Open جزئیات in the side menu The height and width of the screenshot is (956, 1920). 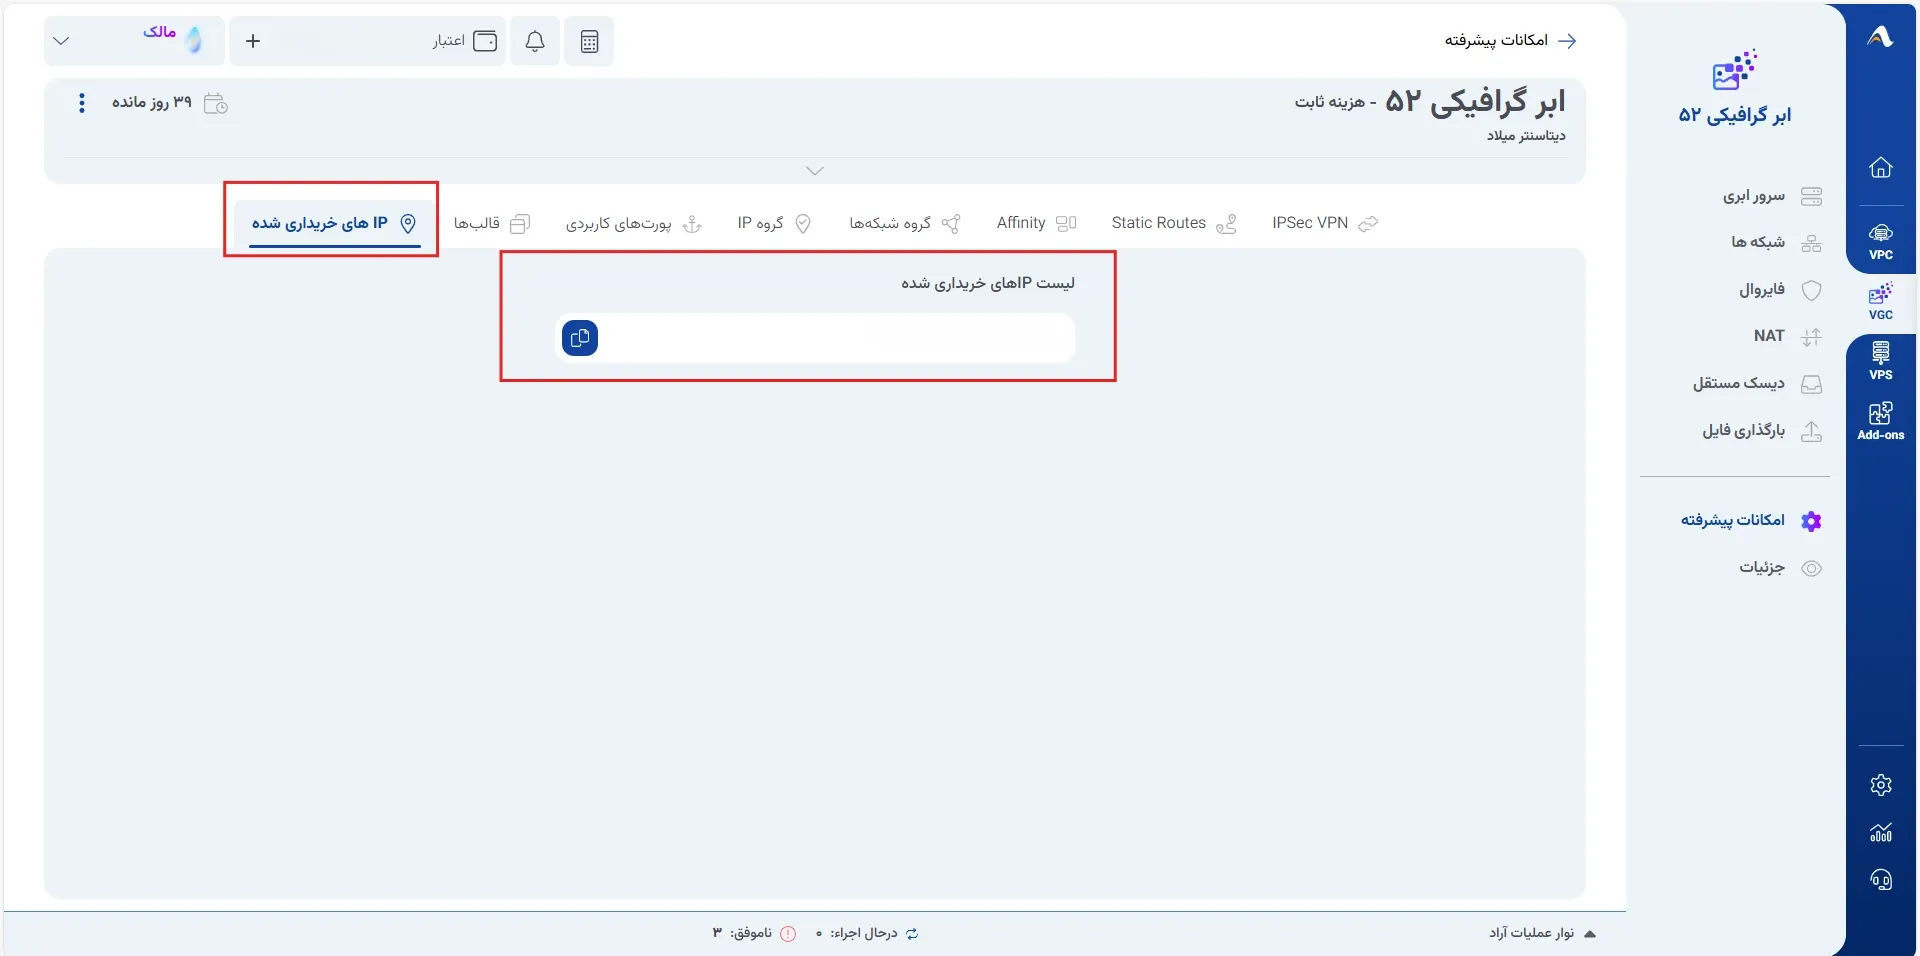coord(1780,568)
